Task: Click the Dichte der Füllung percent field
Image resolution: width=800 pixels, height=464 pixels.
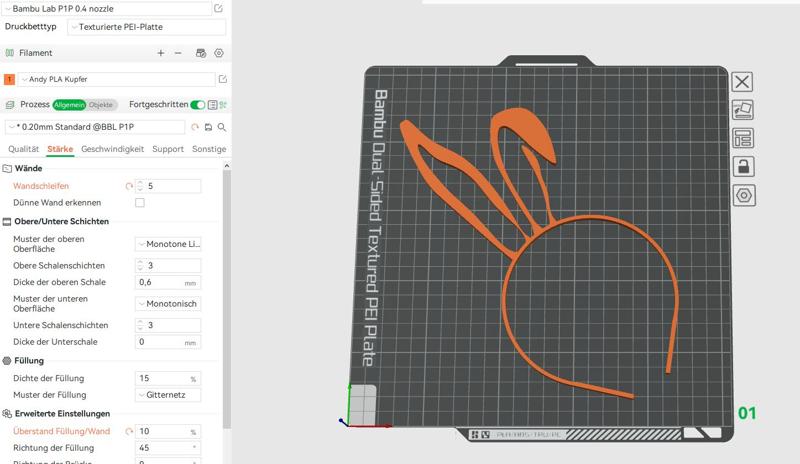Action: [x=168, y=378]
